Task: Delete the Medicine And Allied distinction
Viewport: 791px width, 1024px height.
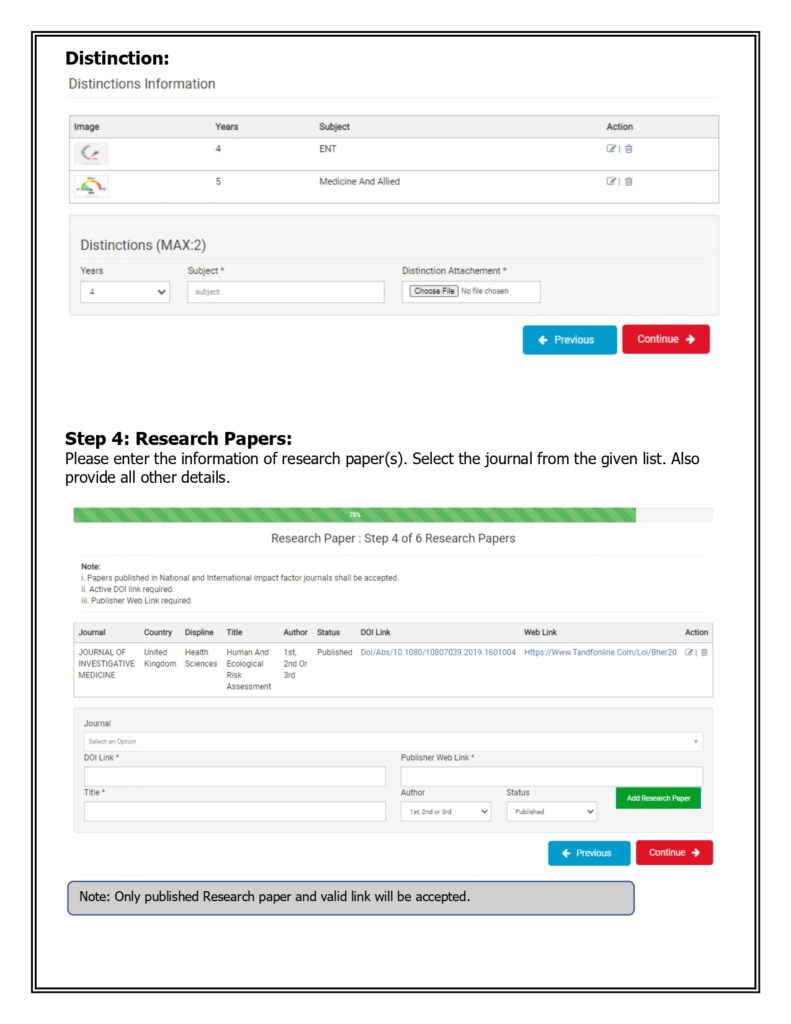Action: tap(628, 182)
